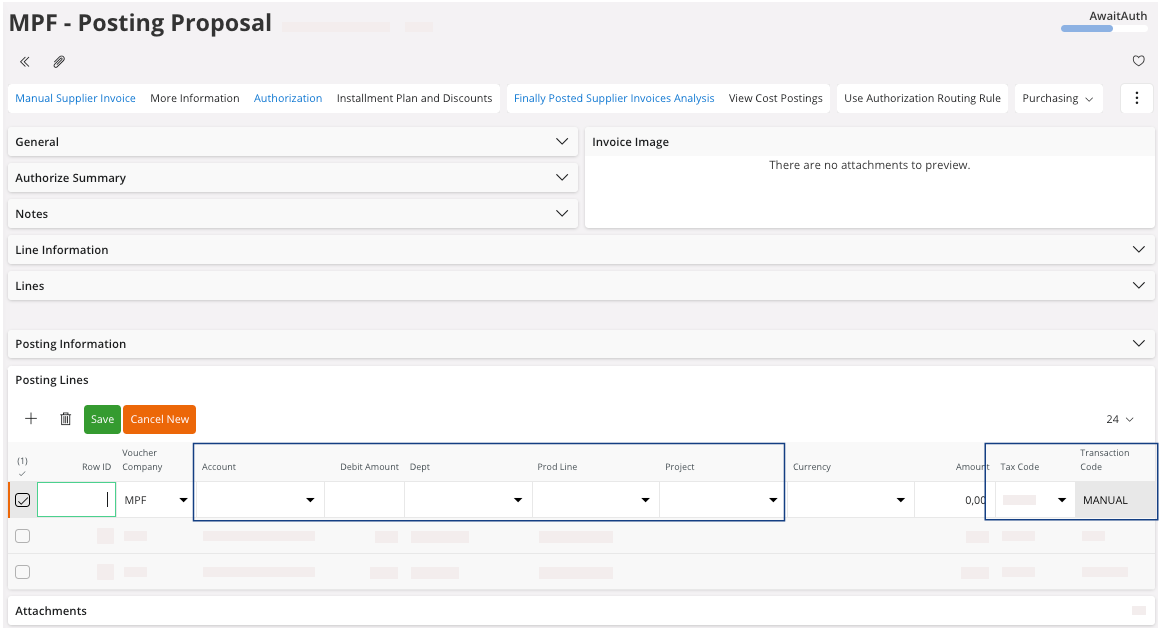Switch to the Authorization tab

pos(288,98)
